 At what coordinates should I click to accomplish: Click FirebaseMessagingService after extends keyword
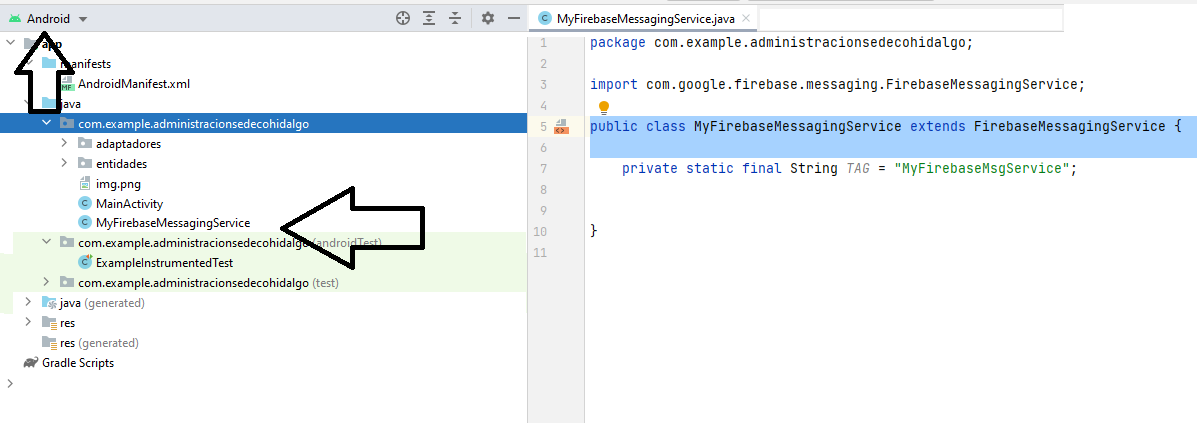point(1070,127)
